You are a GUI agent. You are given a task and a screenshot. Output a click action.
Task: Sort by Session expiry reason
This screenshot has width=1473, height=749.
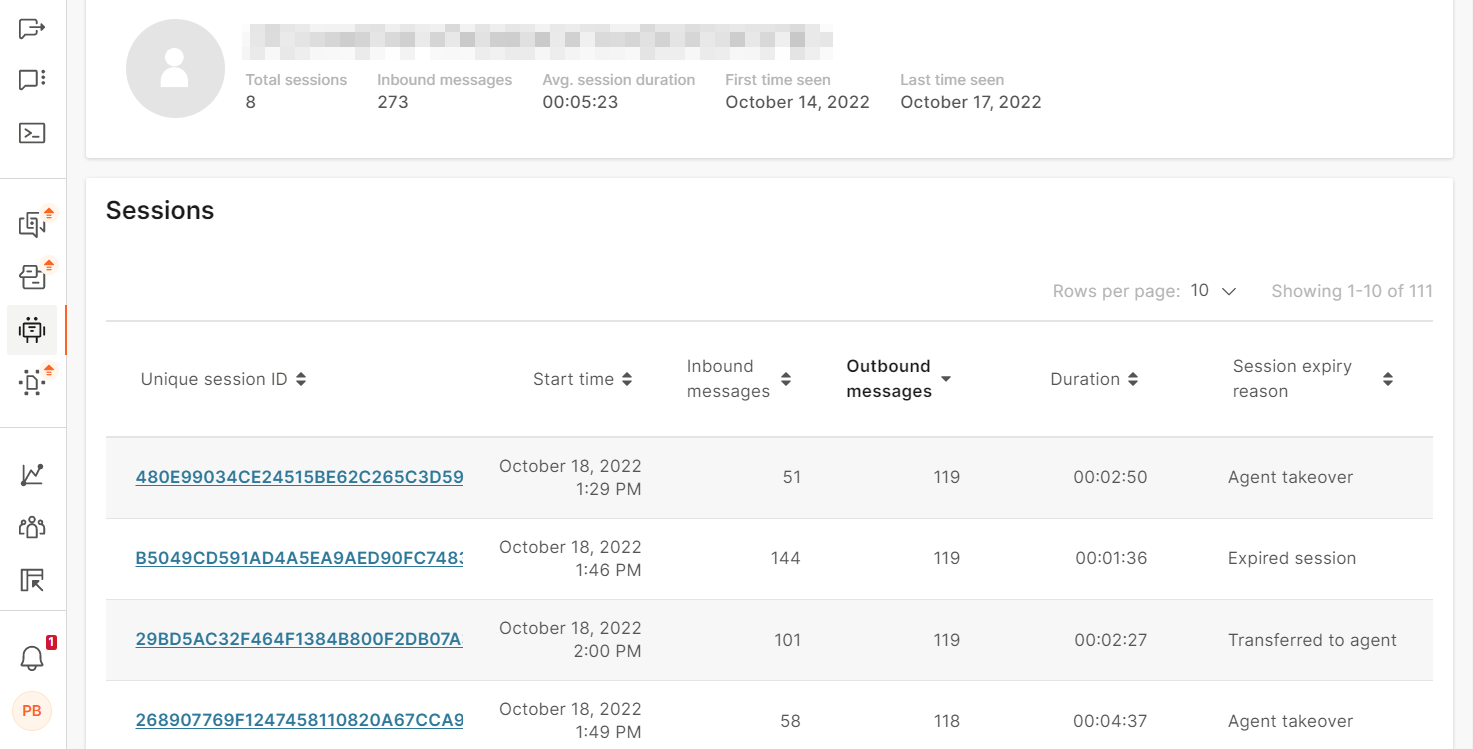click(1312, 379)
